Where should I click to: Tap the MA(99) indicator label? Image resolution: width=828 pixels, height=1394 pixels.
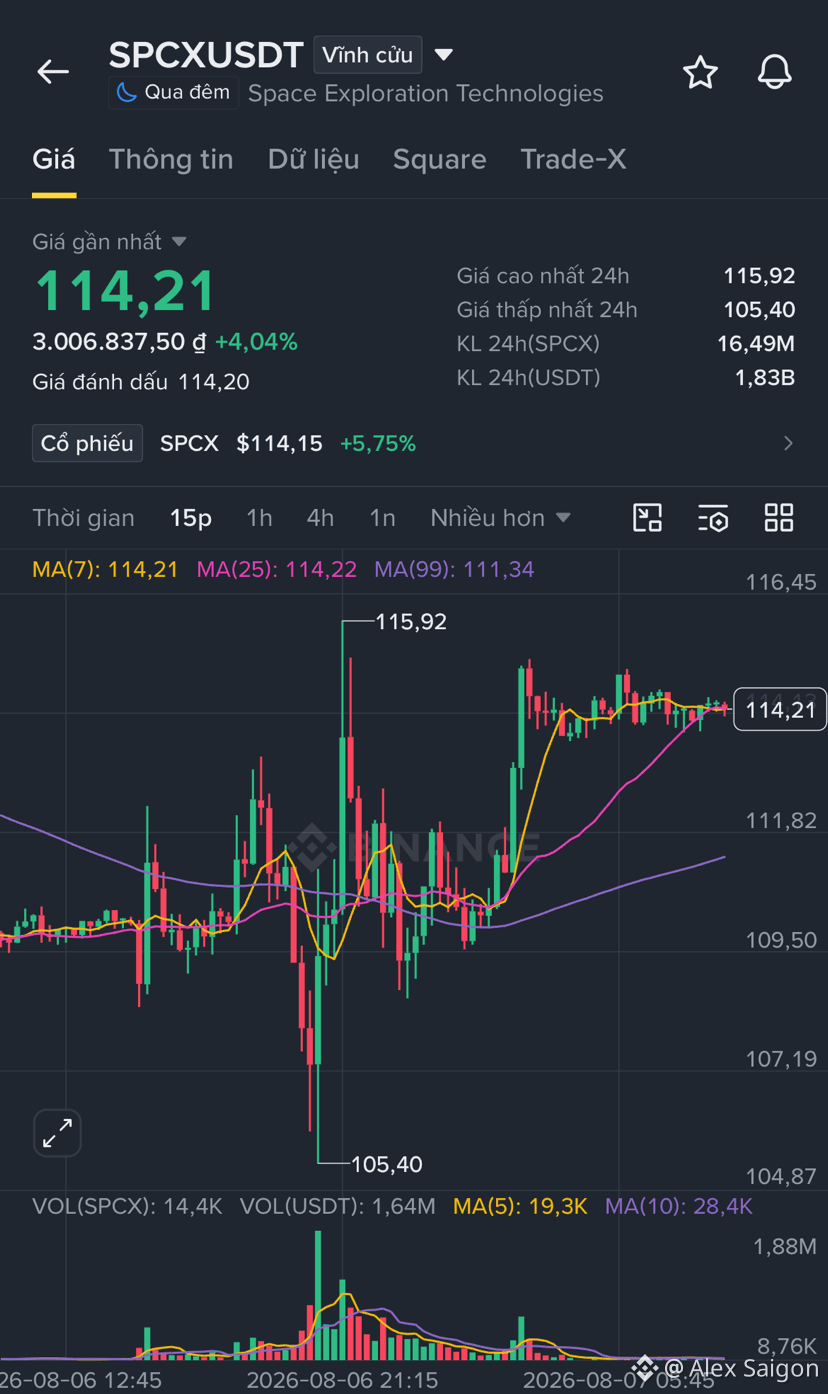coord(454,570)
